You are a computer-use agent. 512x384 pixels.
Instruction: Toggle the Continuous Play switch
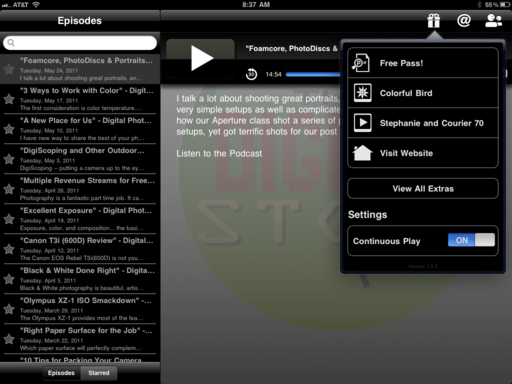pos(471,240)
